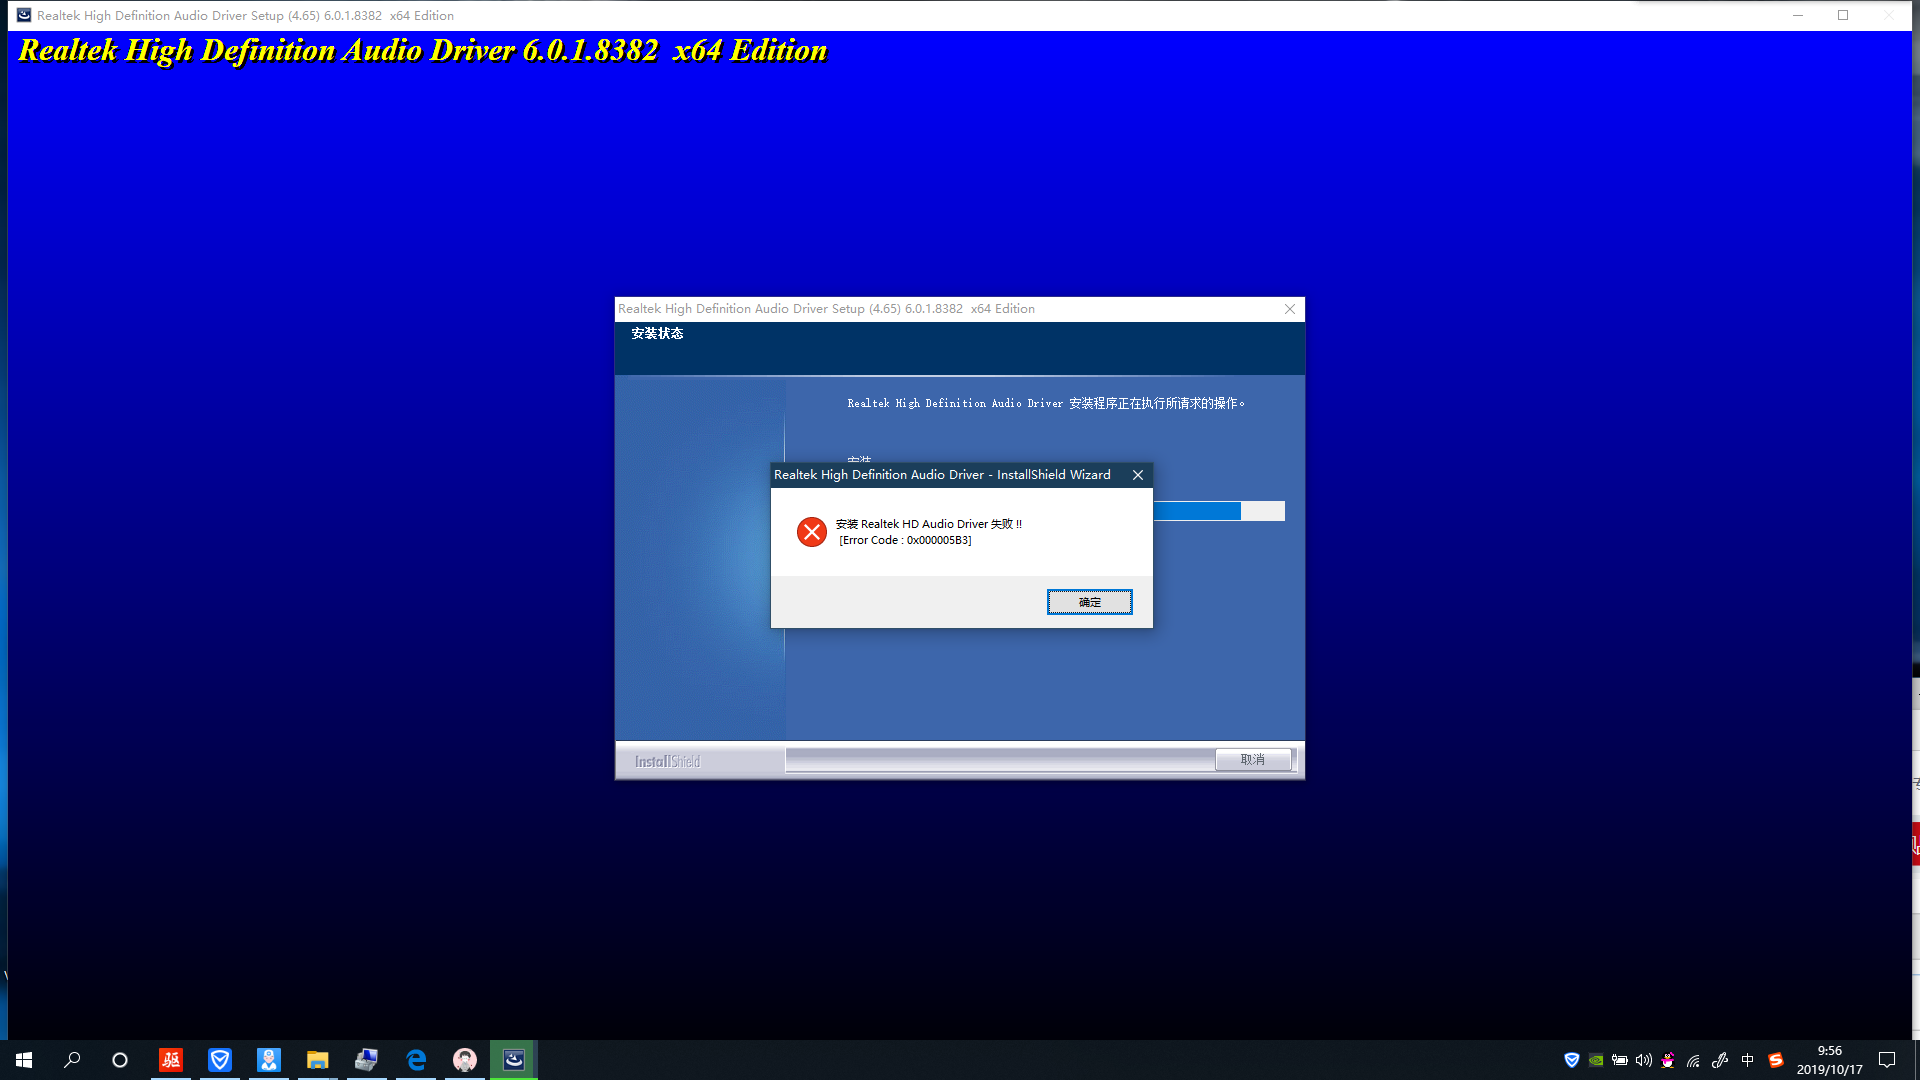Click Show desktop strip at taskbar end
This screenshot has width=1920, height=1080.
tap(1916, 1060)
